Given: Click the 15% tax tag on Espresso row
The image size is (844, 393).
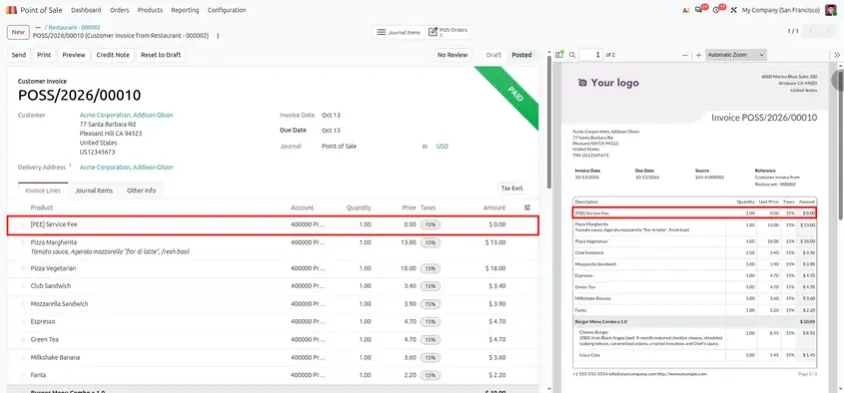Looking at the screenshot, I should coord(430,322).
